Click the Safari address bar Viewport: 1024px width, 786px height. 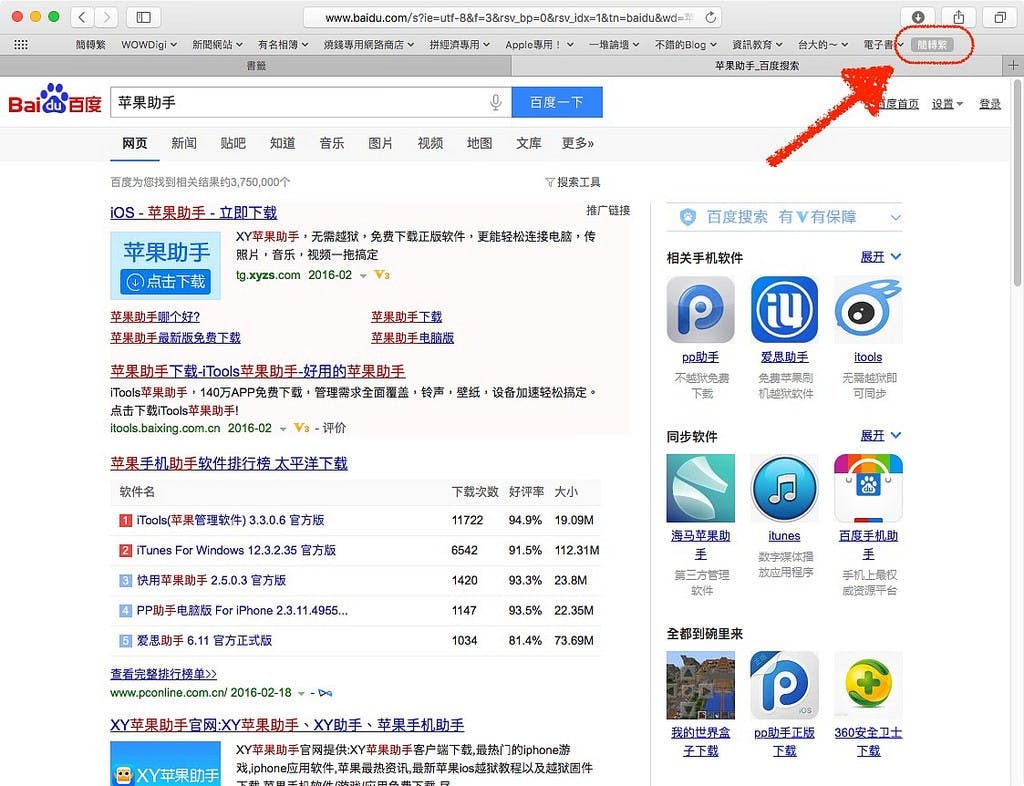click(x=513, y=18)
